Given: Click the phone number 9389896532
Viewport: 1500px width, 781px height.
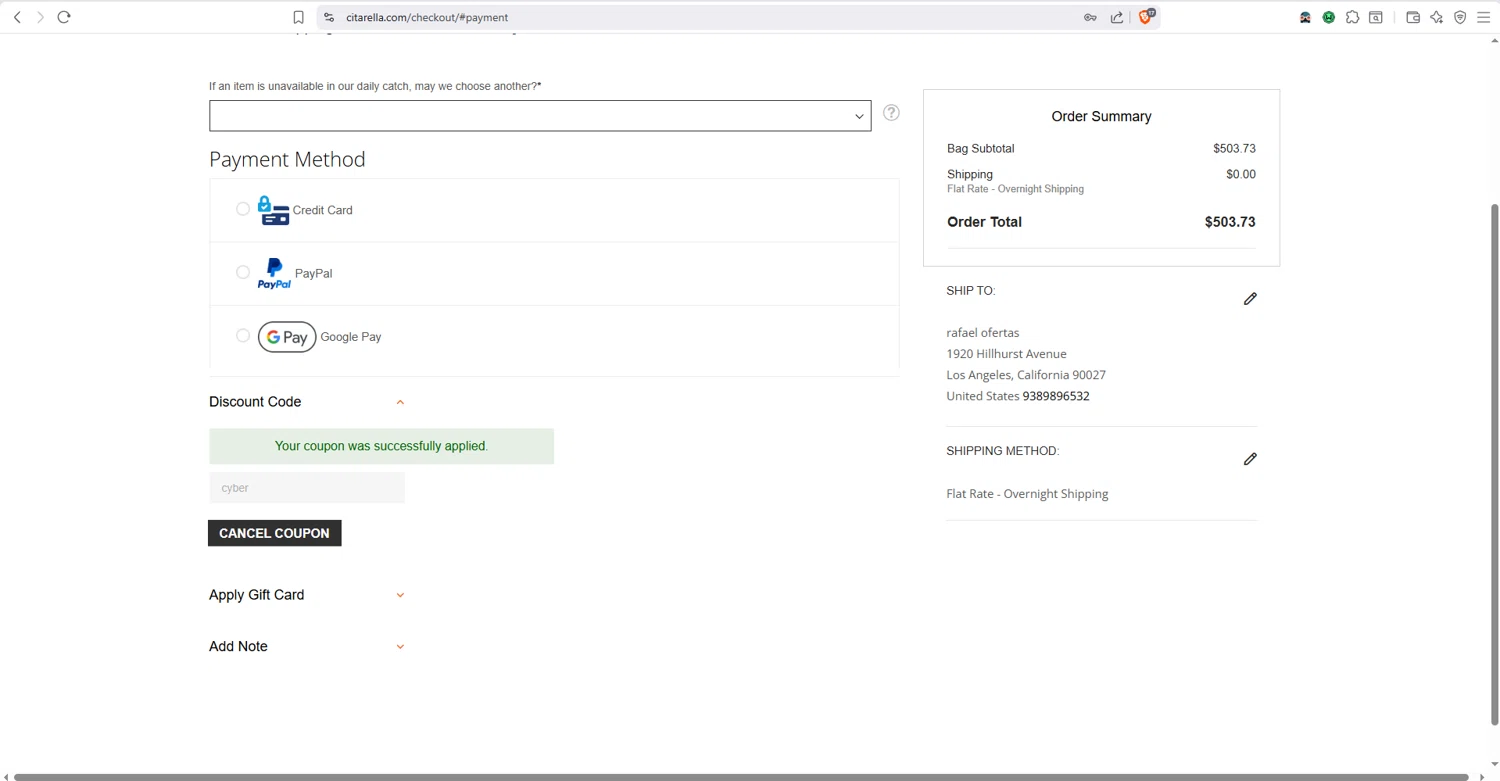Looking at the screenshot, I should point(1056,396).
